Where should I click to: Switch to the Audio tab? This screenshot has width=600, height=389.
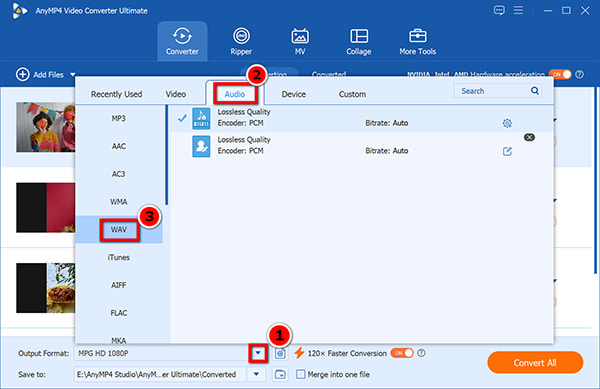tap(235, 94)
